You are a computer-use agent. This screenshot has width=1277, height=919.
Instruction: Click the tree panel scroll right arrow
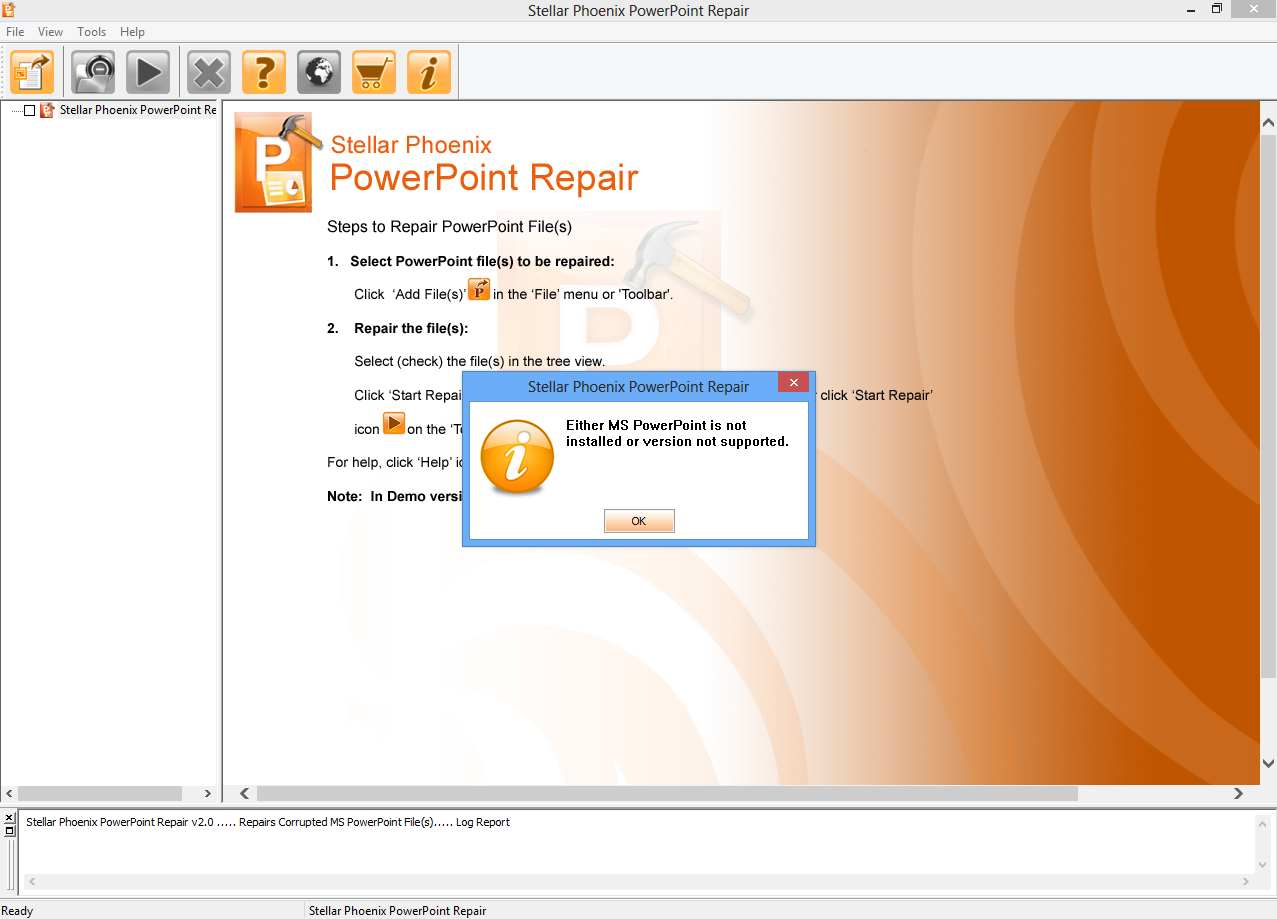208,793
